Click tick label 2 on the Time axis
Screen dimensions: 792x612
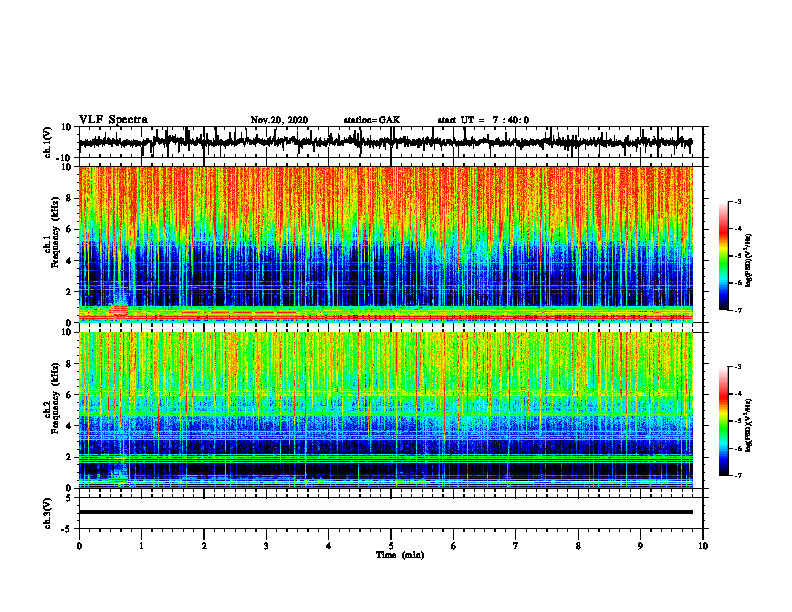pos(204,546)
